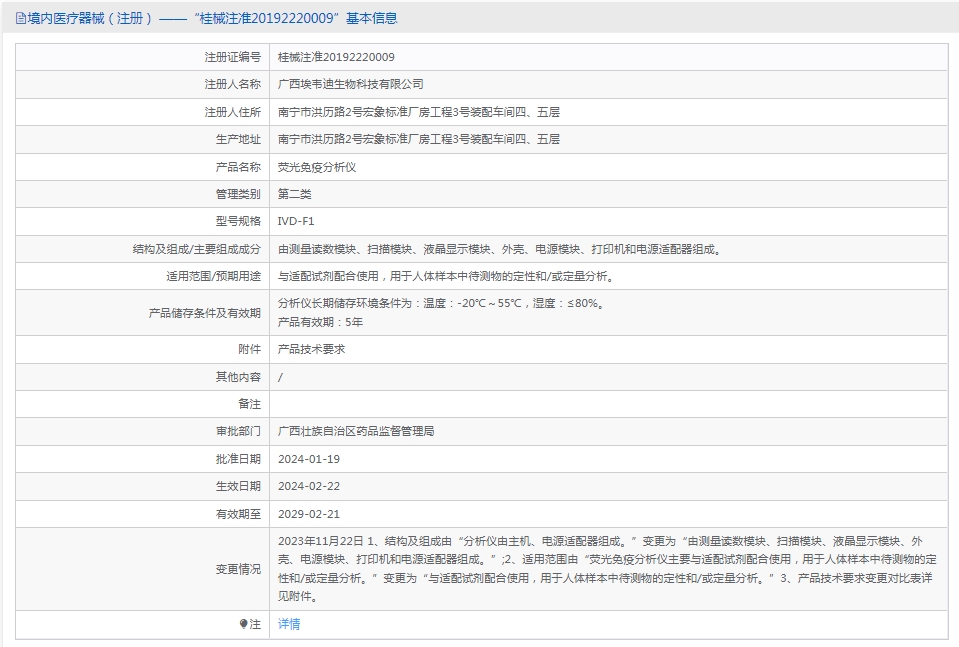
Task: Open the 详情 link
Action: [x=288, y=624]
